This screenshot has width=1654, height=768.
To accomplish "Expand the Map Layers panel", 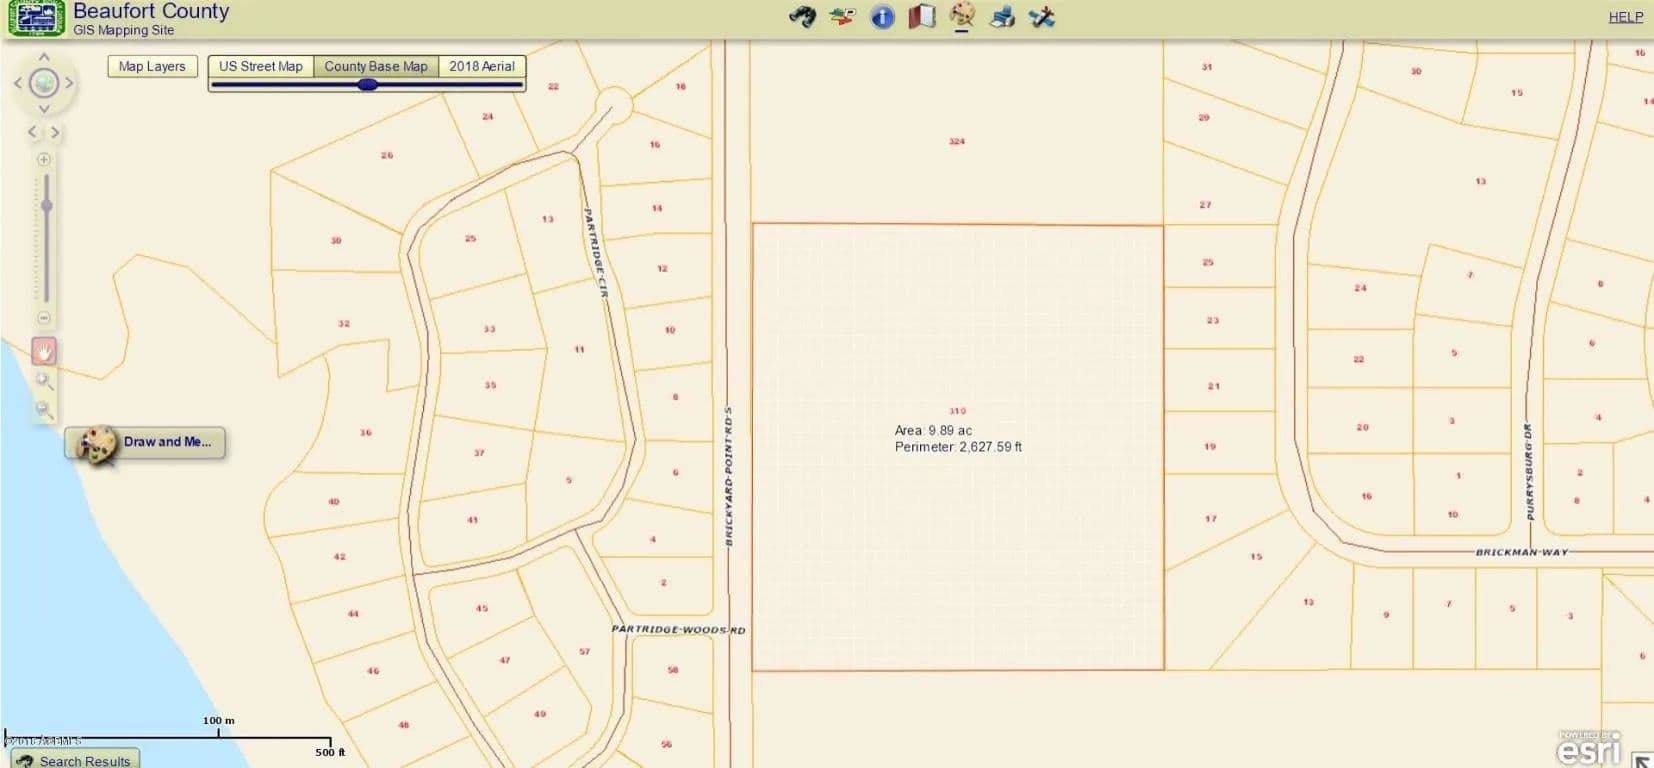I will tap(152, 66).
